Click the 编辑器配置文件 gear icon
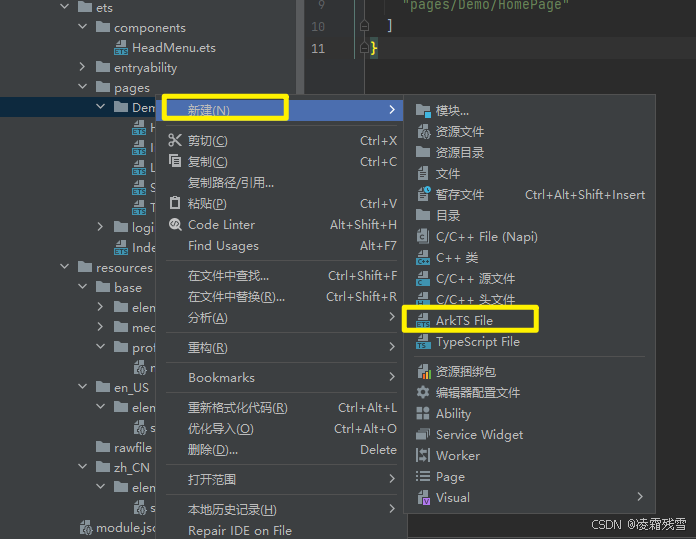This screenshot has height=539, width=696. point(423,392)
